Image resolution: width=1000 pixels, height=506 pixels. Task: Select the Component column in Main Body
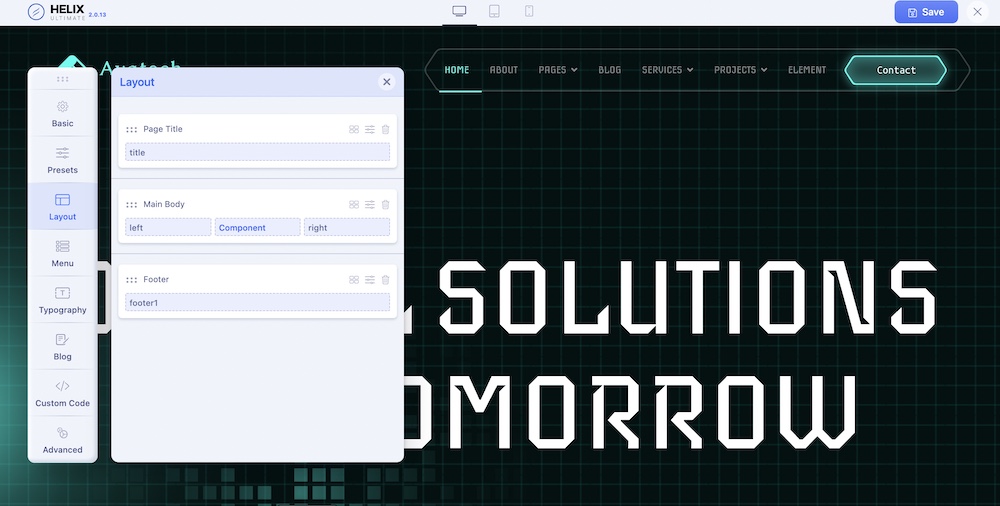pos(257,228)
